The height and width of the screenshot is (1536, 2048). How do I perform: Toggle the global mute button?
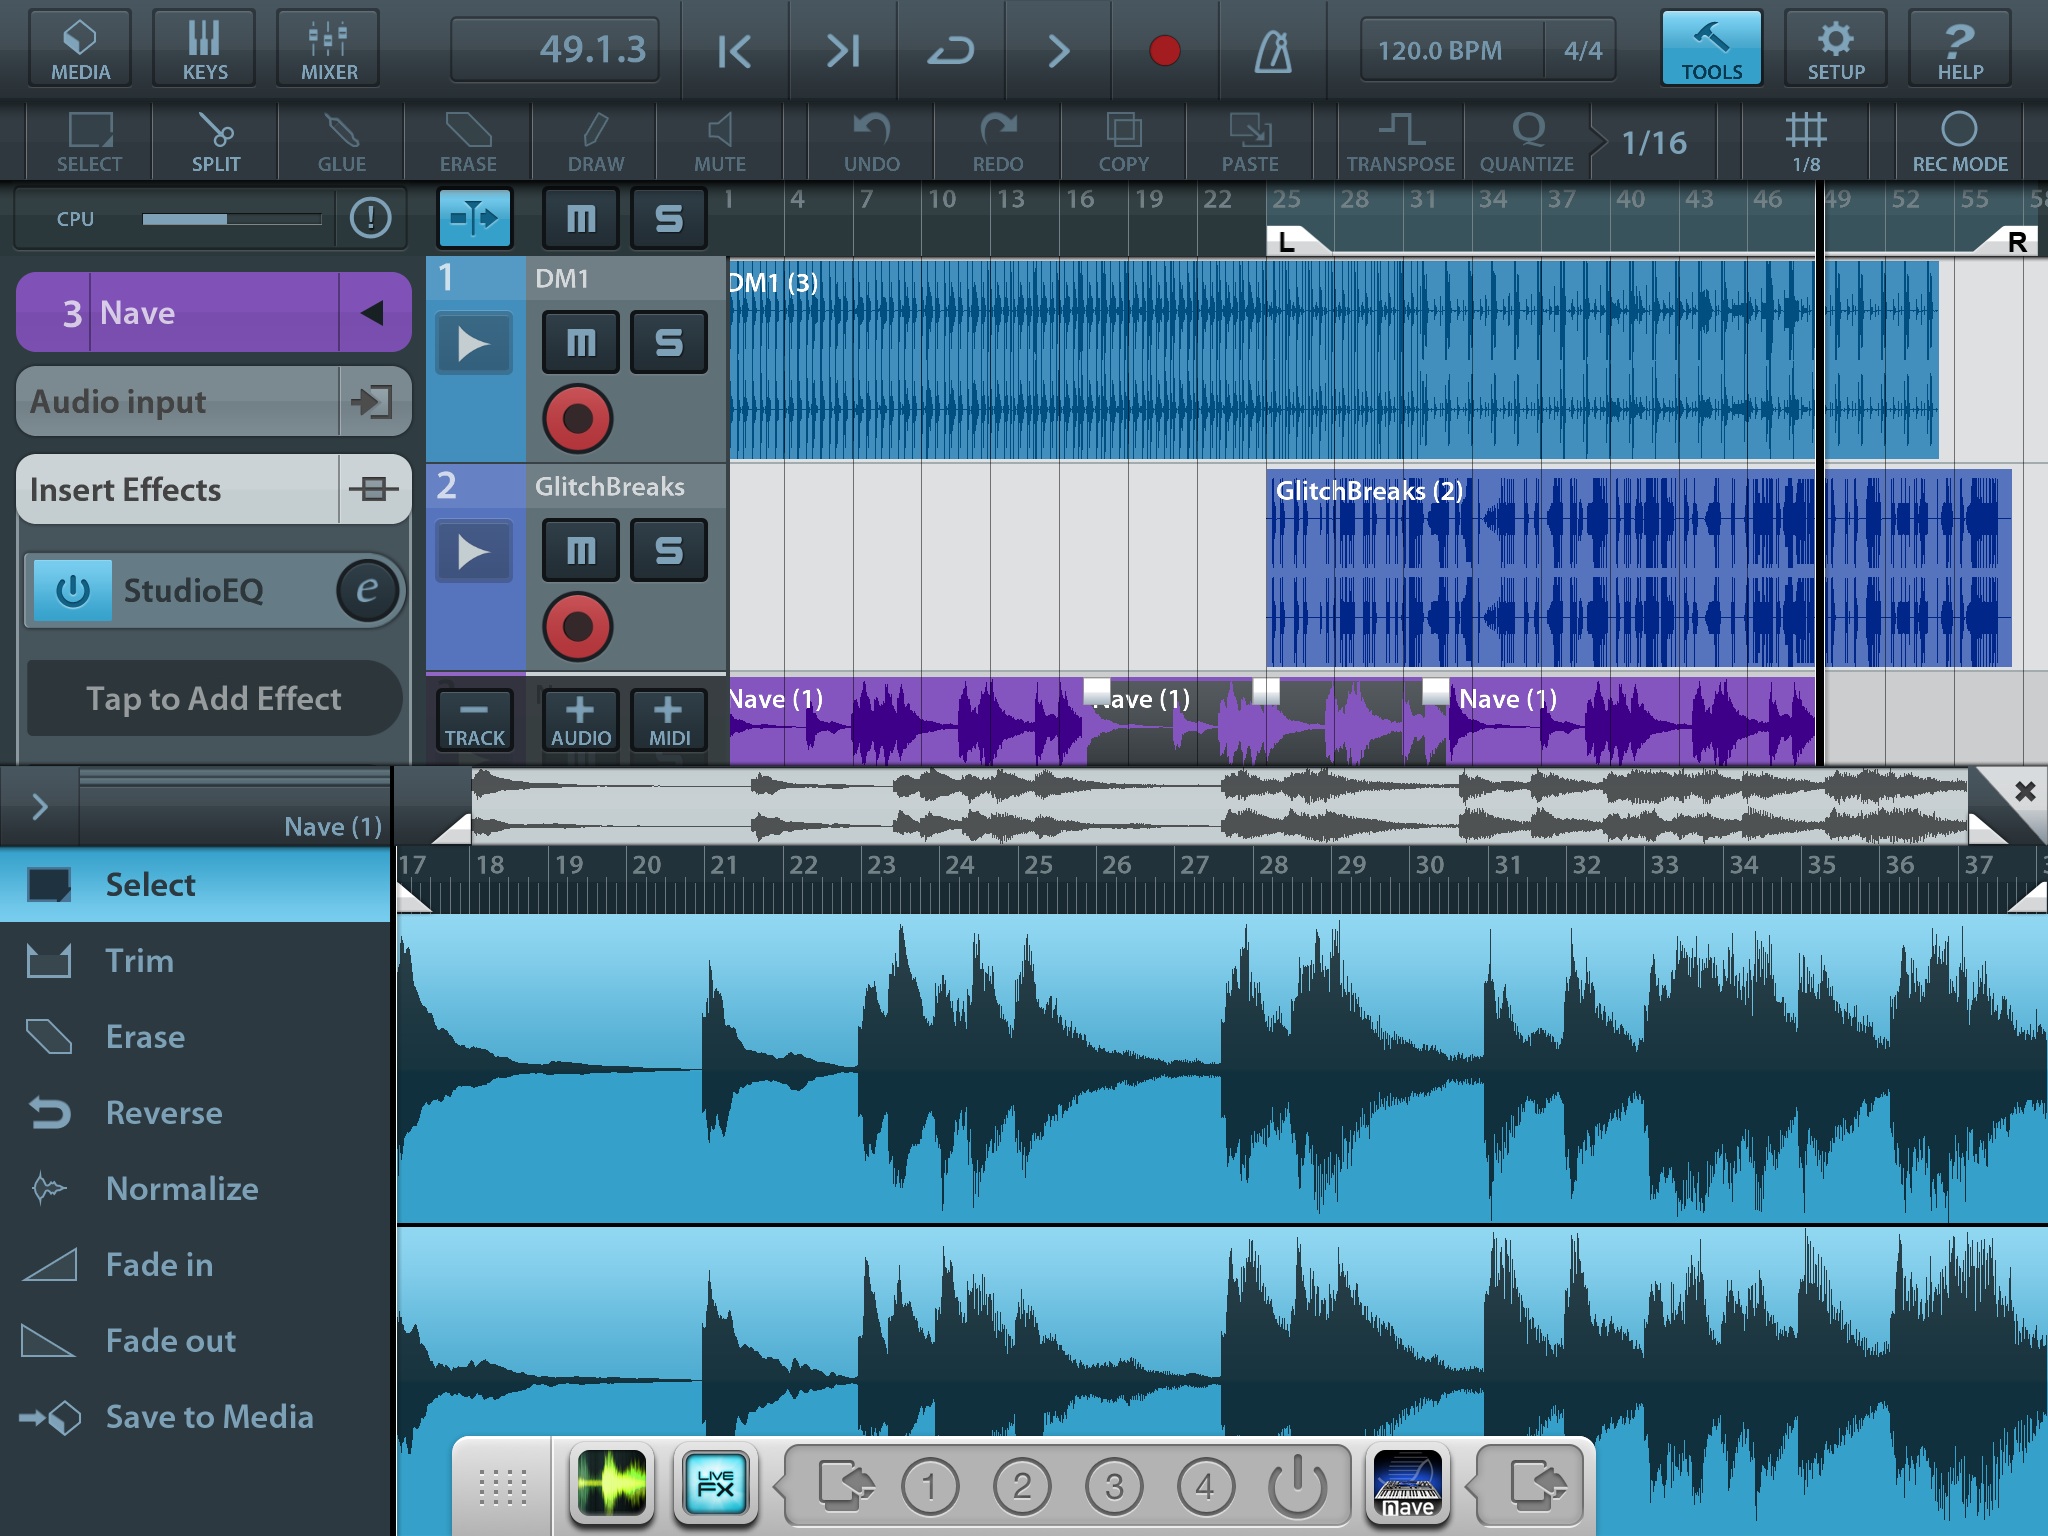tap(581, 217)
